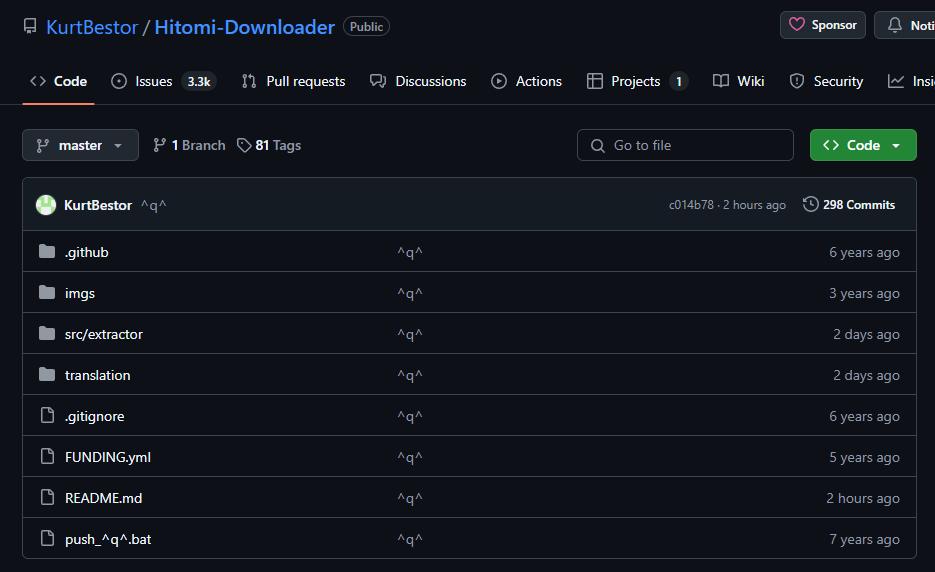The height and width of the screenshot is (572, 935).
Task: Click the branch icon next to 1 Branch
Action: pos(159,145)
